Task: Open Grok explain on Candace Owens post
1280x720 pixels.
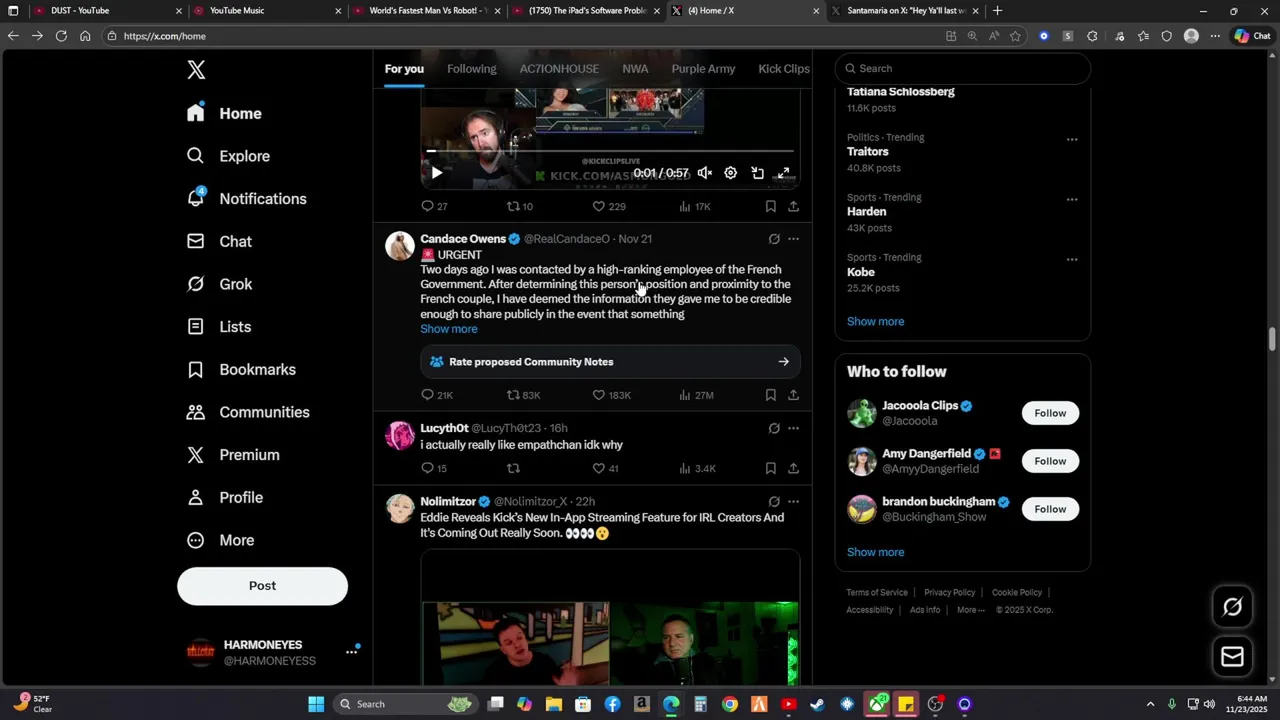Action: click(774, 239)
